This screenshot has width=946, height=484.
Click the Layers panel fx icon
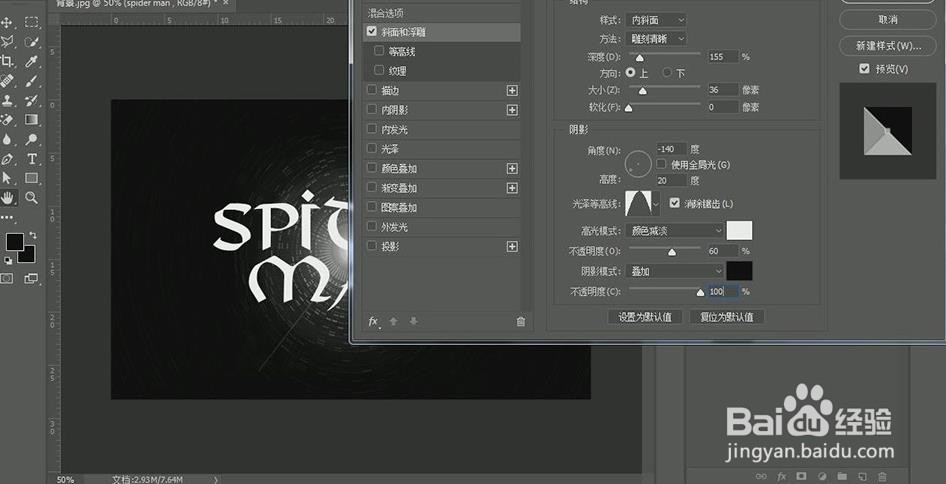point(781,476)
